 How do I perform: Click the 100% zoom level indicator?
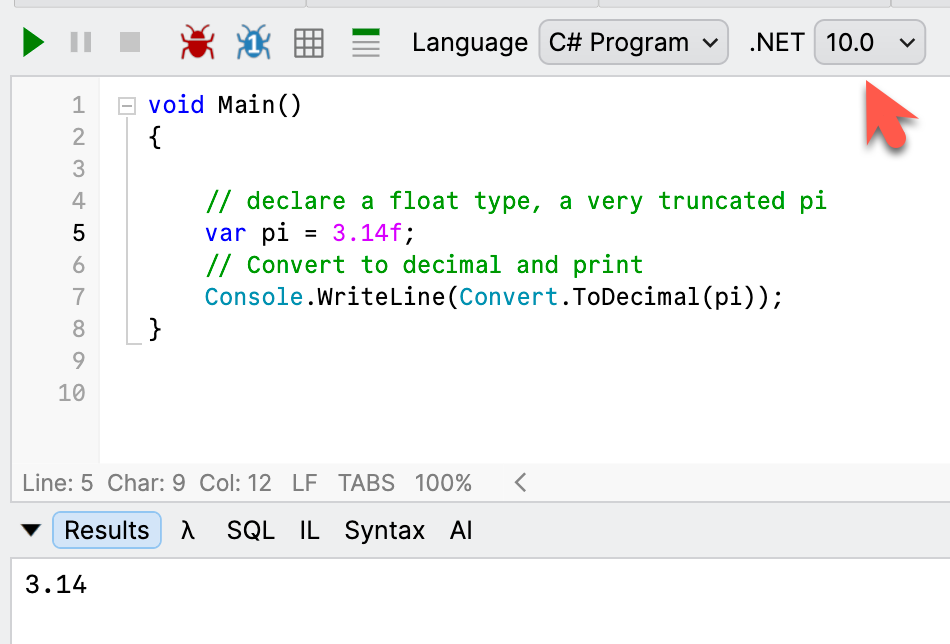click(x=443, y=483)
